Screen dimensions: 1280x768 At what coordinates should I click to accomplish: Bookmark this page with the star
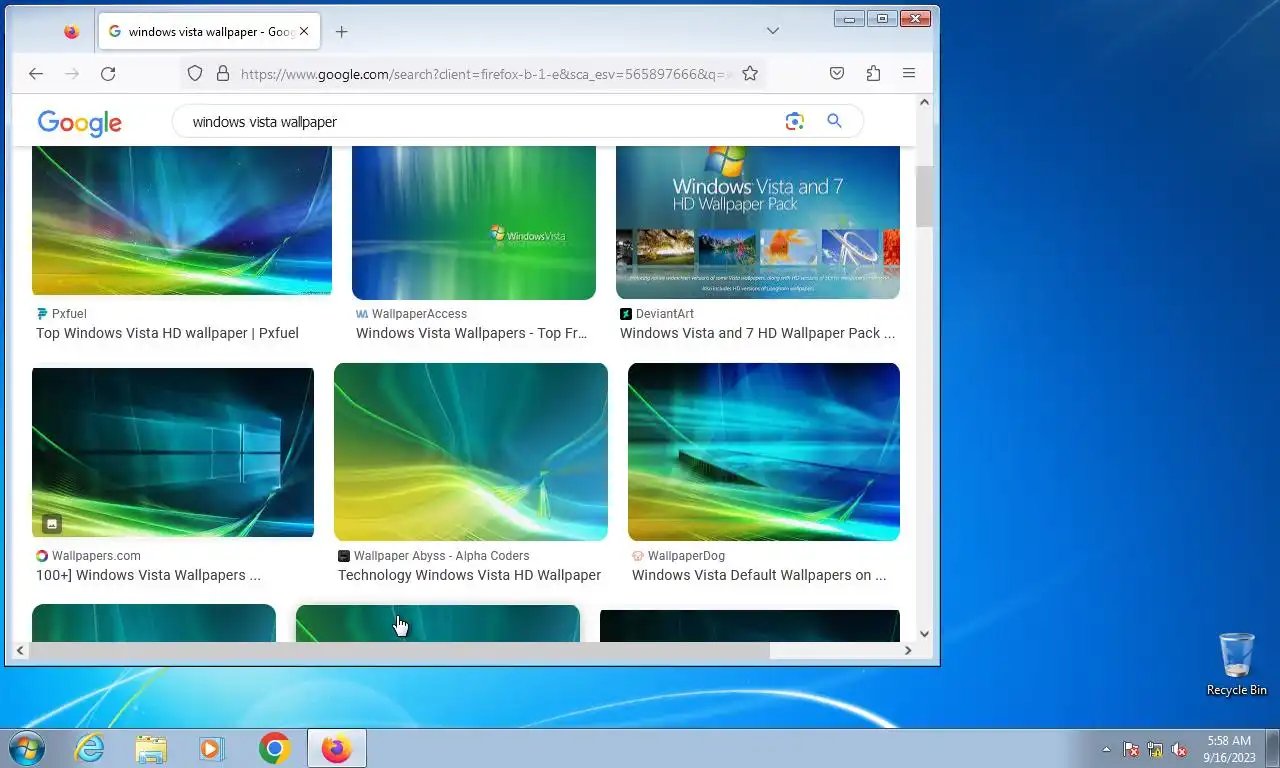(x=750, y=73)
